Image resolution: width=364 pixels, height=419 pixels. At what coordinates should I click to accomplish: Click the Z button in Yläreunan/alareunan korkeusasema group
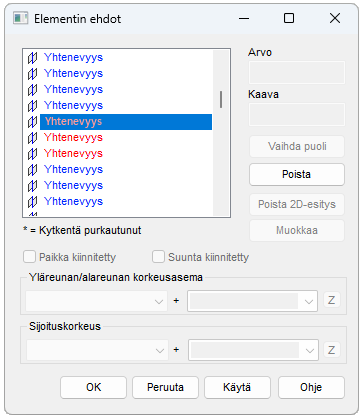332,300
